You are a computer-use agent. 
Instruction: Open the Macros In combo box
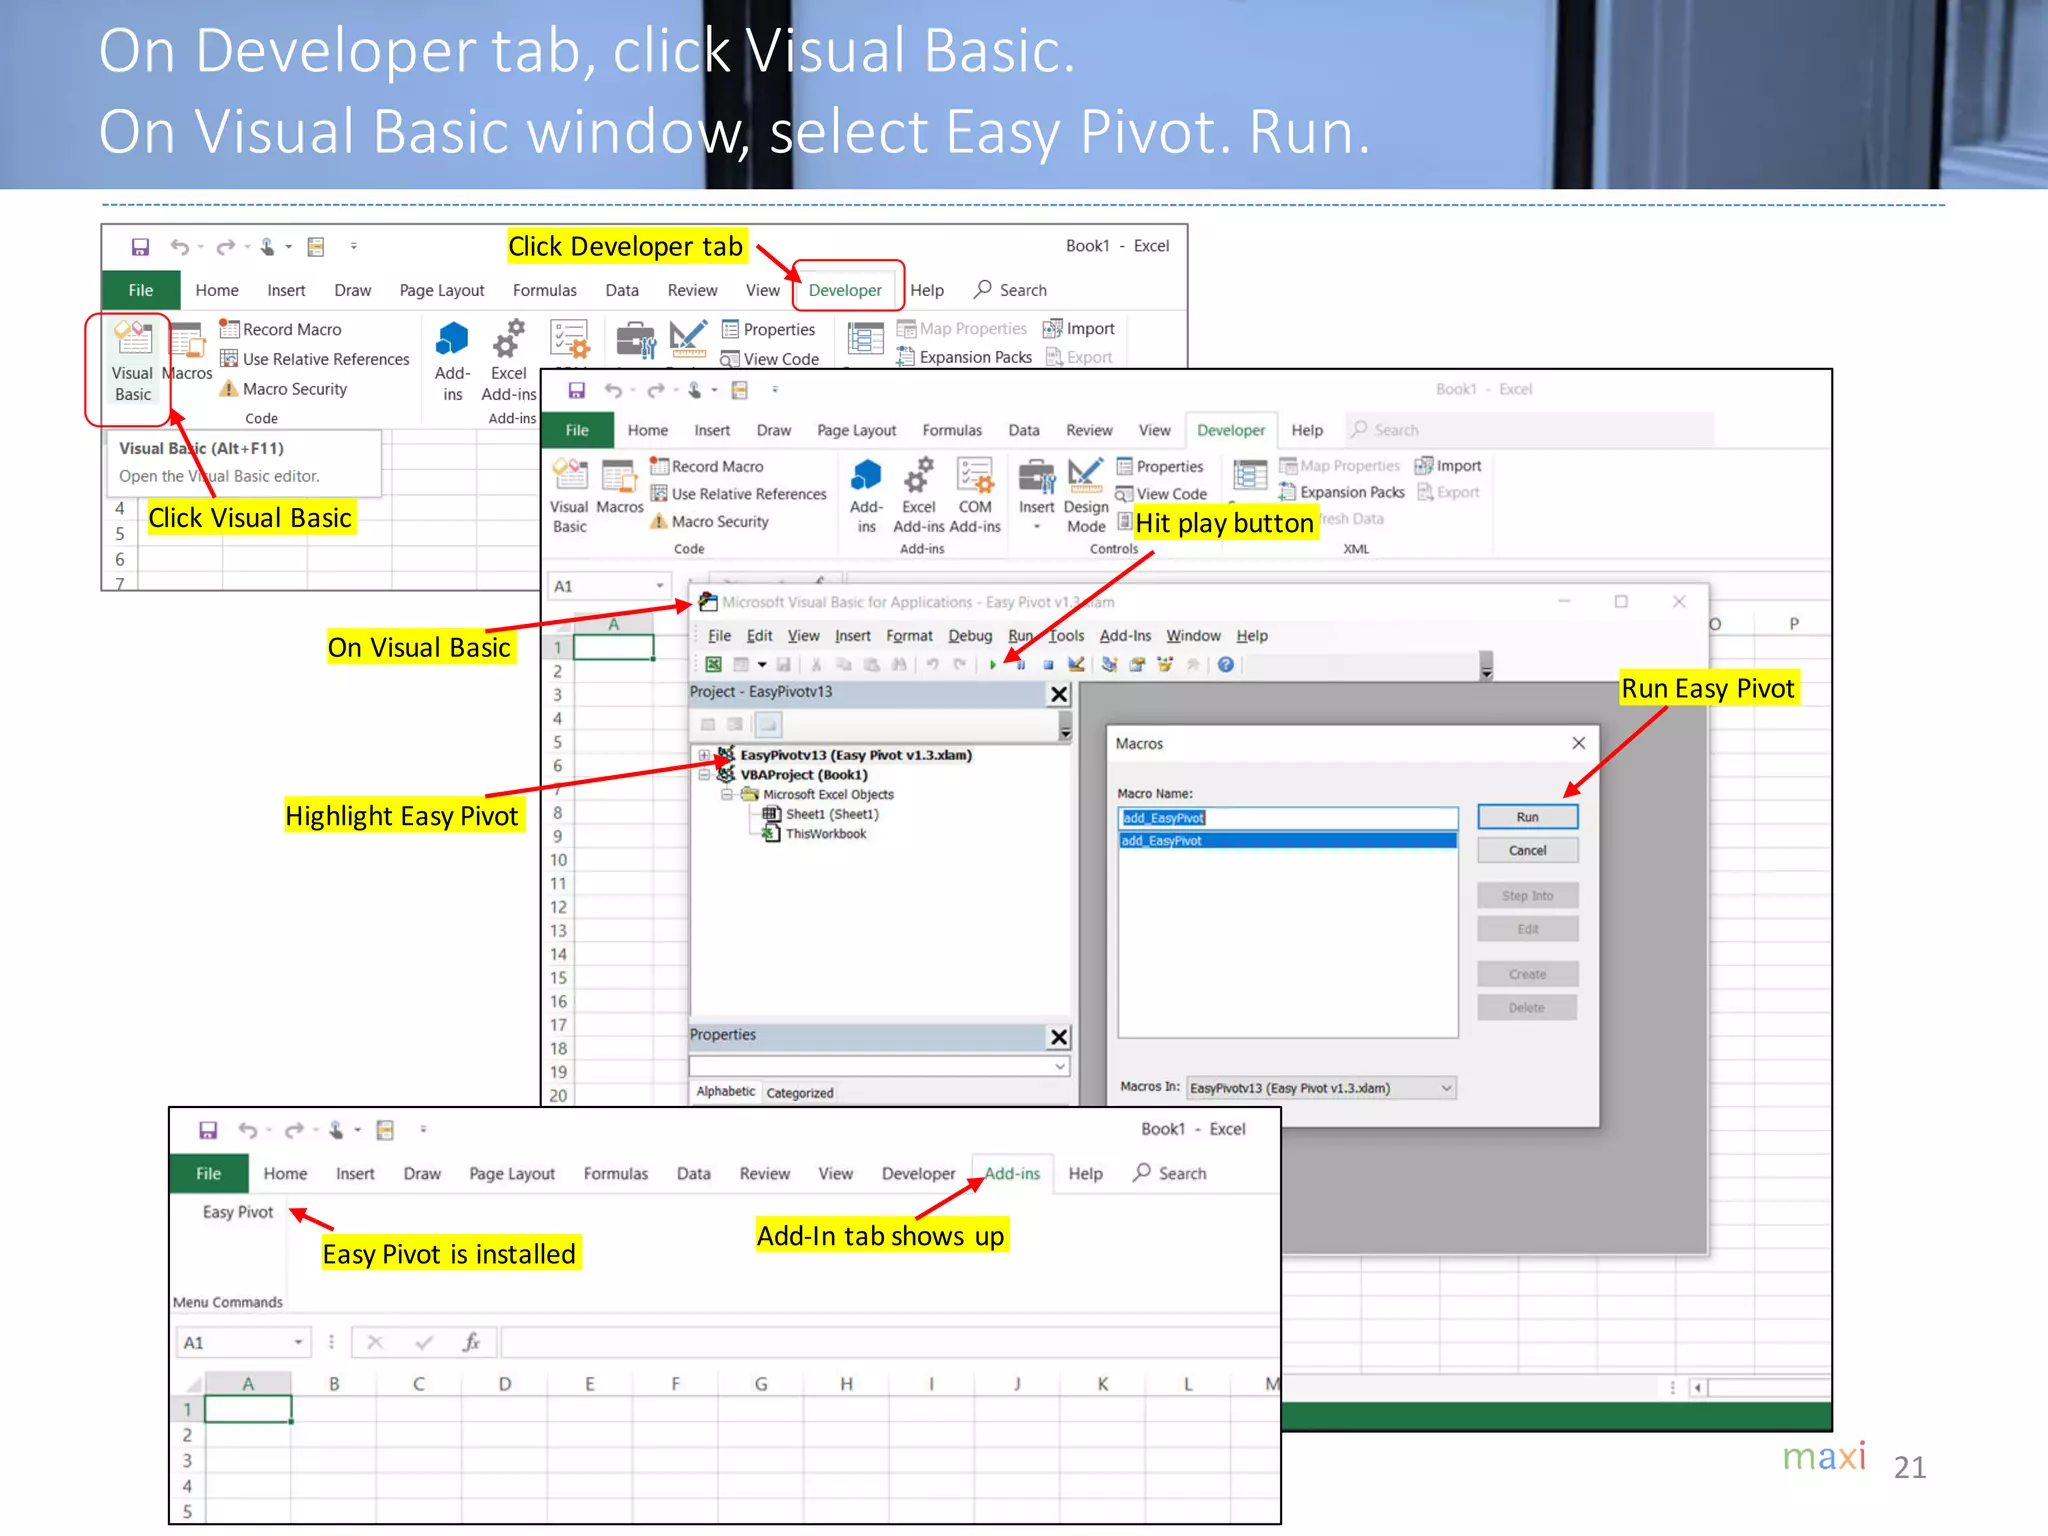[1320, 1088]
